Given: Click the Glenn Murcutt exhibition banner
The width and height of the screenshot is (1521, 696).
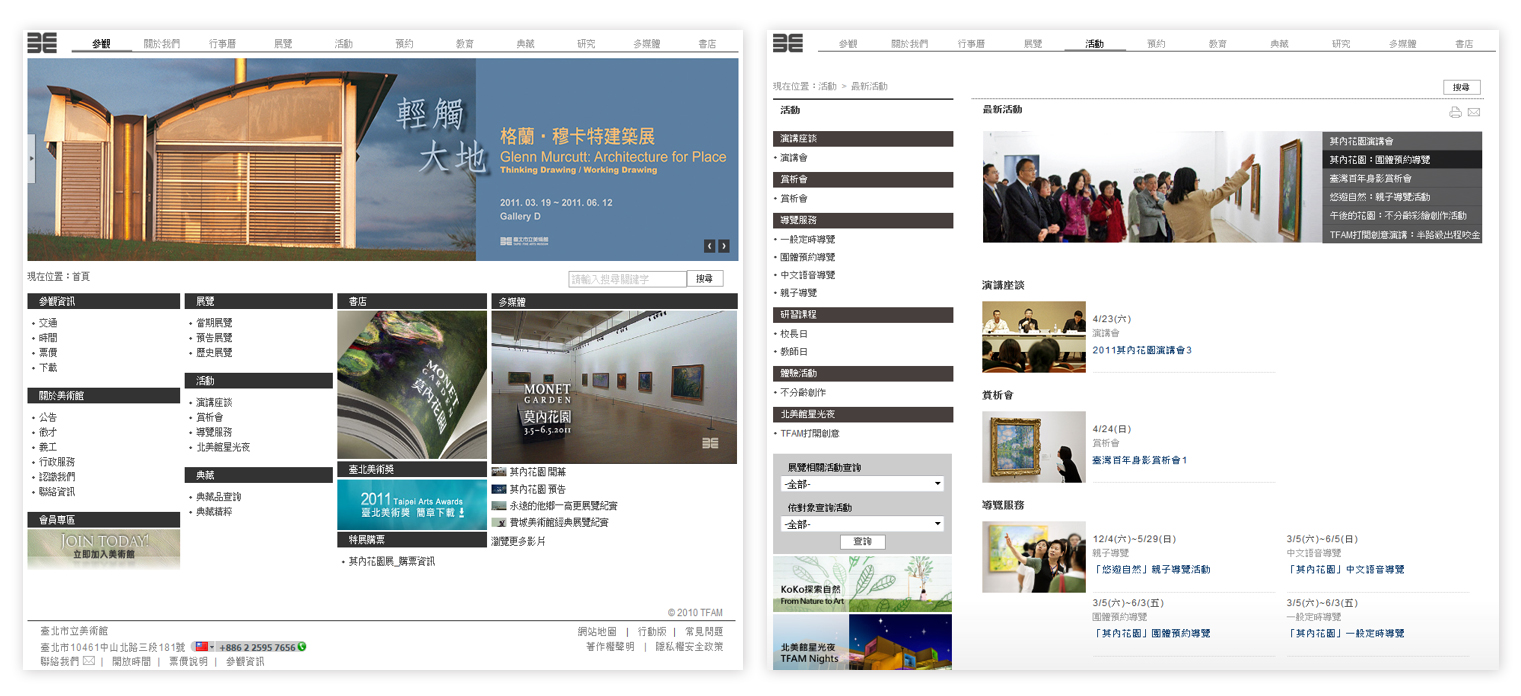Looking at the screenshot, I should (x=383, y=160).
